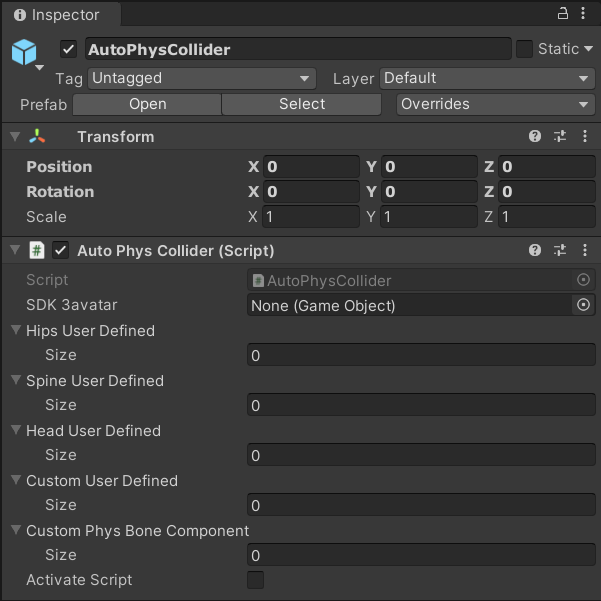This screenshot has height=601, width=601.
Task: Open the prefab Overrides dropdown
Action: 495,104
